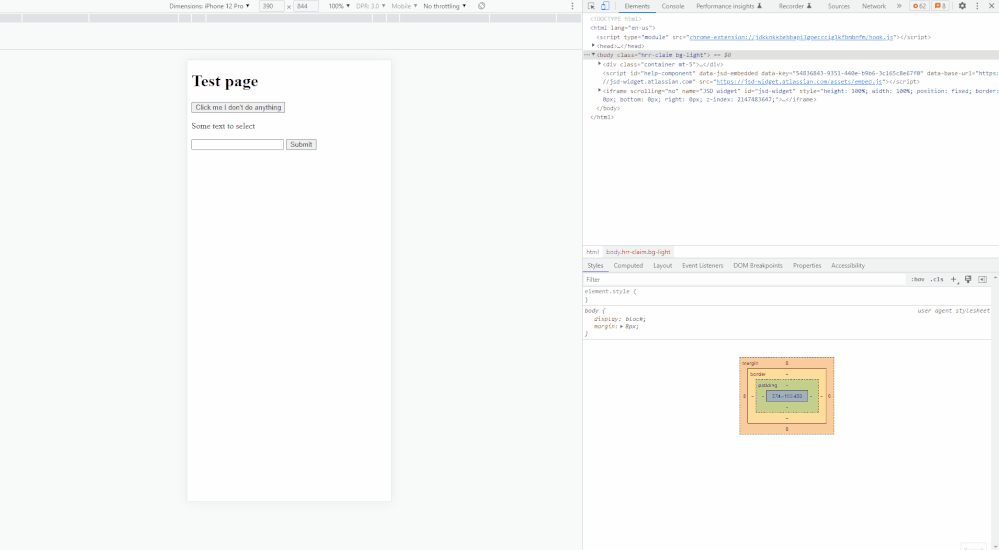Click the display: block declaration
The height and width of the screenshot is (550, 999).
[619, 319]
